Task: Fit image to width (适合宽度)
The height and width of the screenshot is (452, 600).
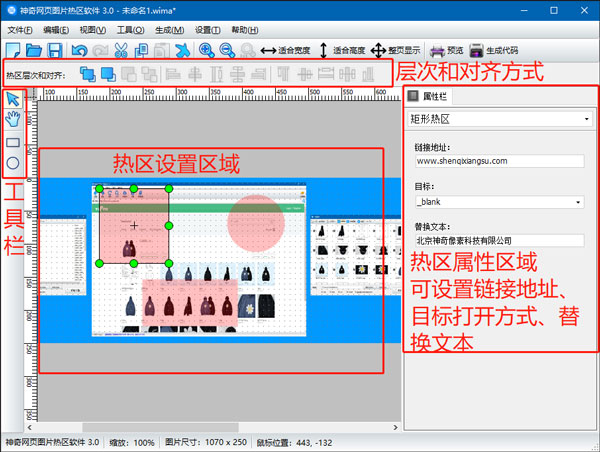Action: coord(285,50)
